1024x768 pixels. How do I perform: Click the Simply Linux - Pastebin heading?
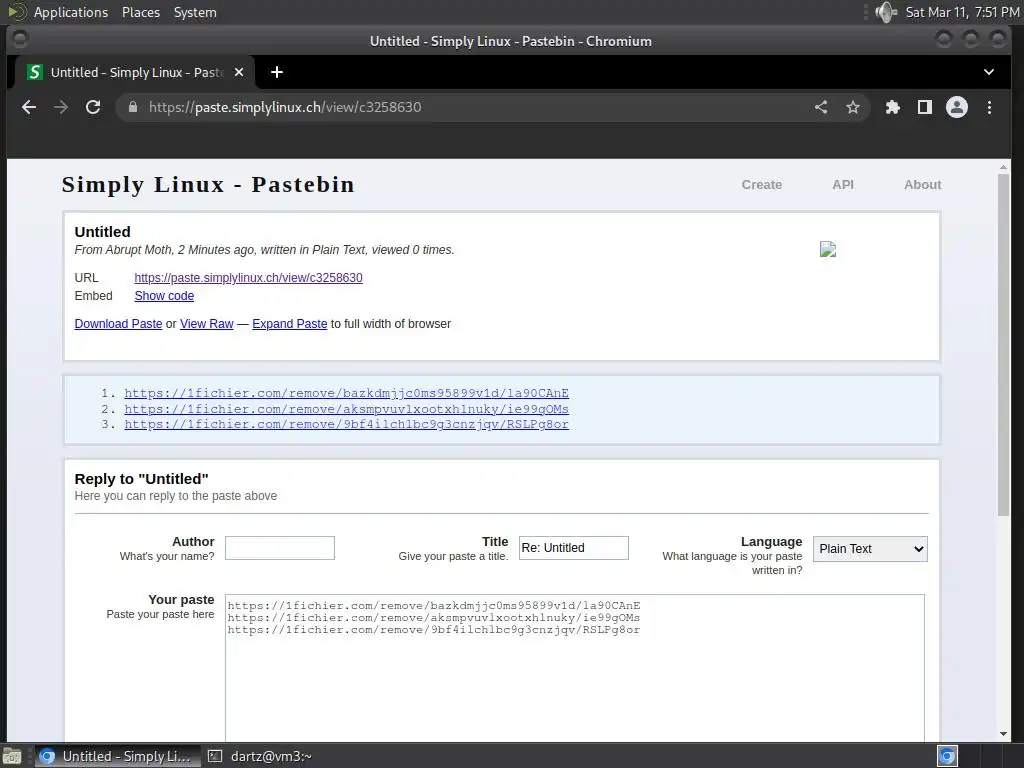[208, 185]
